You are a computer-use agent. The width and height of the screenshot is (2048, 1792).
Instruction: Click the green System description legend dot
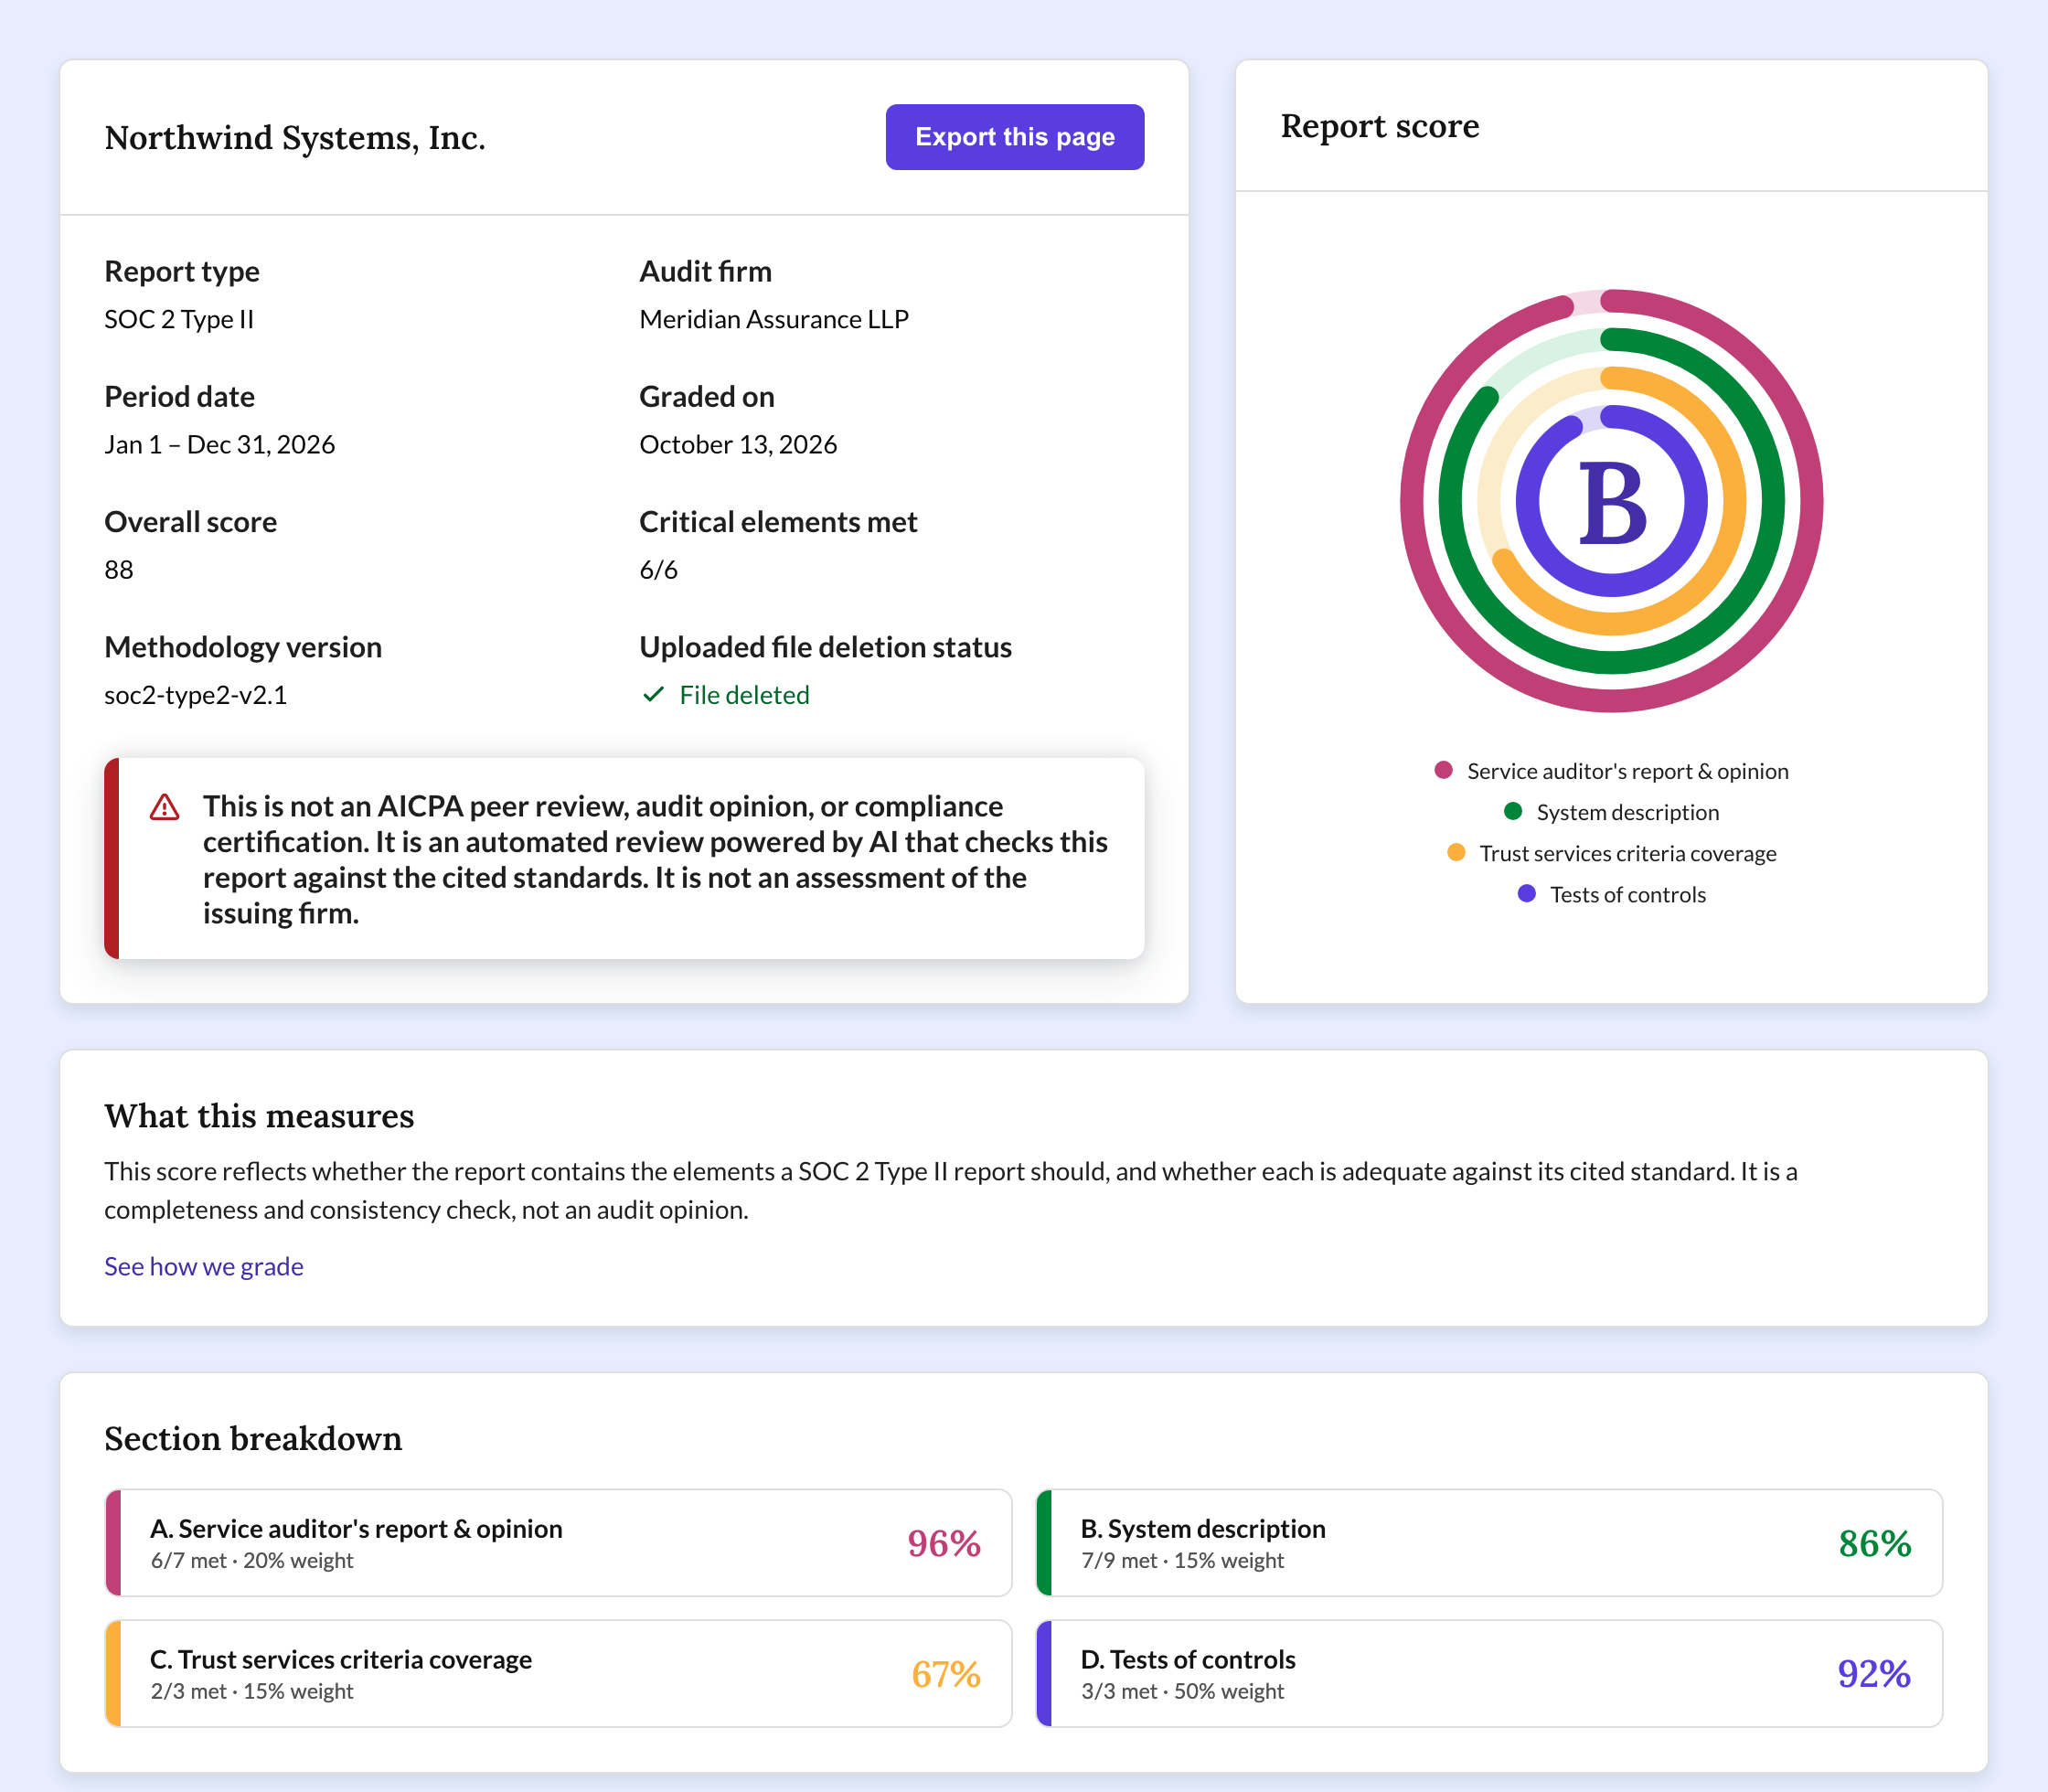coord(1513,811)
